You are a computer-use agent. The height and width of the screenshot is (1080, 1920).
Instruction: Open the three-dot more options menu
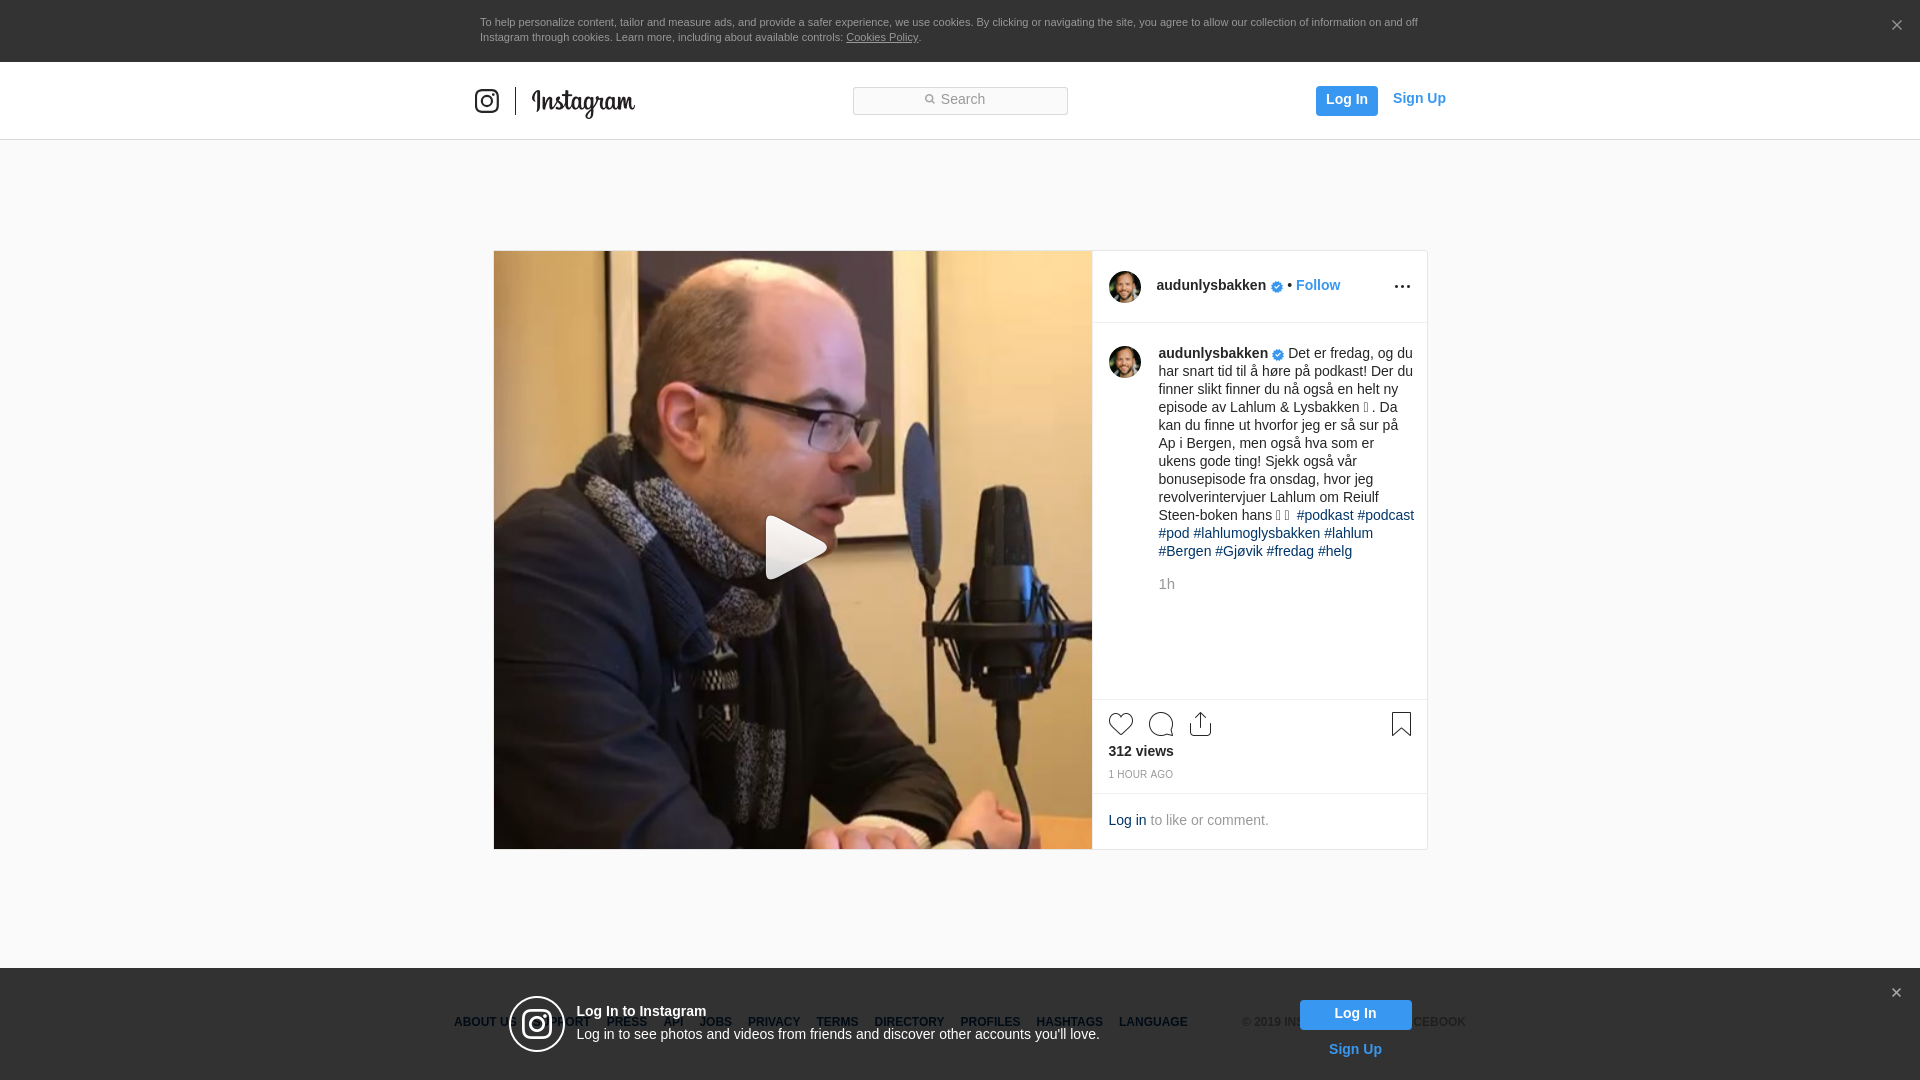(x=1402, y=287)
